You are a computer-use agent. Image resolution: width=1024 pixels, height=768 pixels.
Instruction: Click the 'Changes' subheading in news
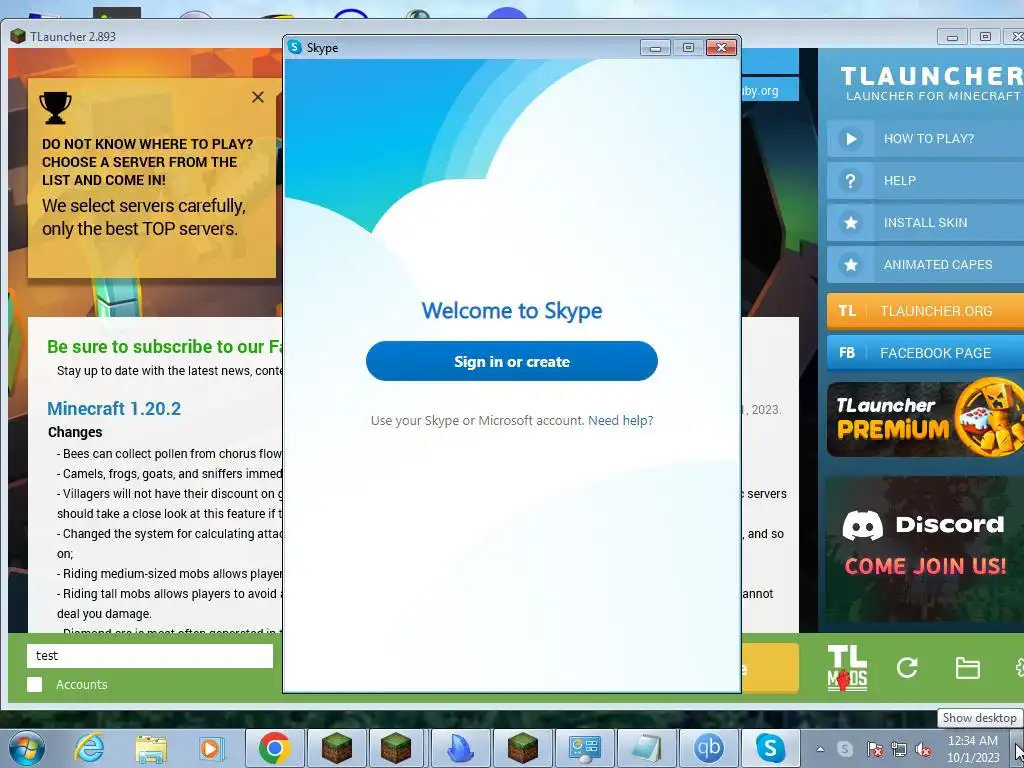point(75,432)
